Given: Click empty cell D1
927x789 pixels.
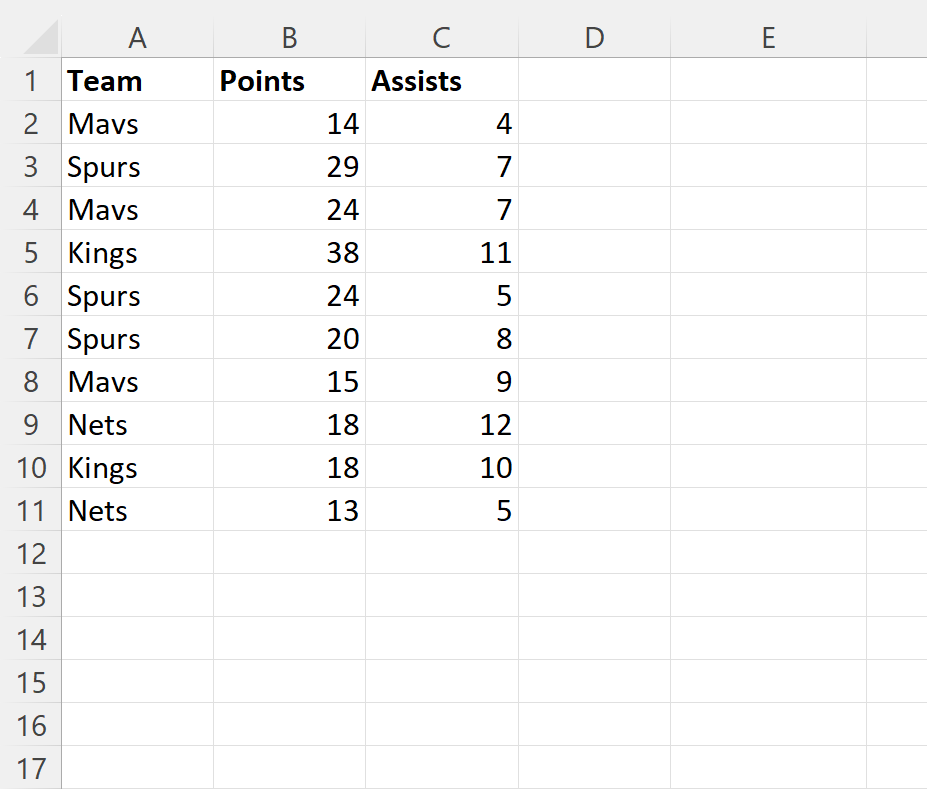Looking at the screenshot, I should tap(594, 81).
